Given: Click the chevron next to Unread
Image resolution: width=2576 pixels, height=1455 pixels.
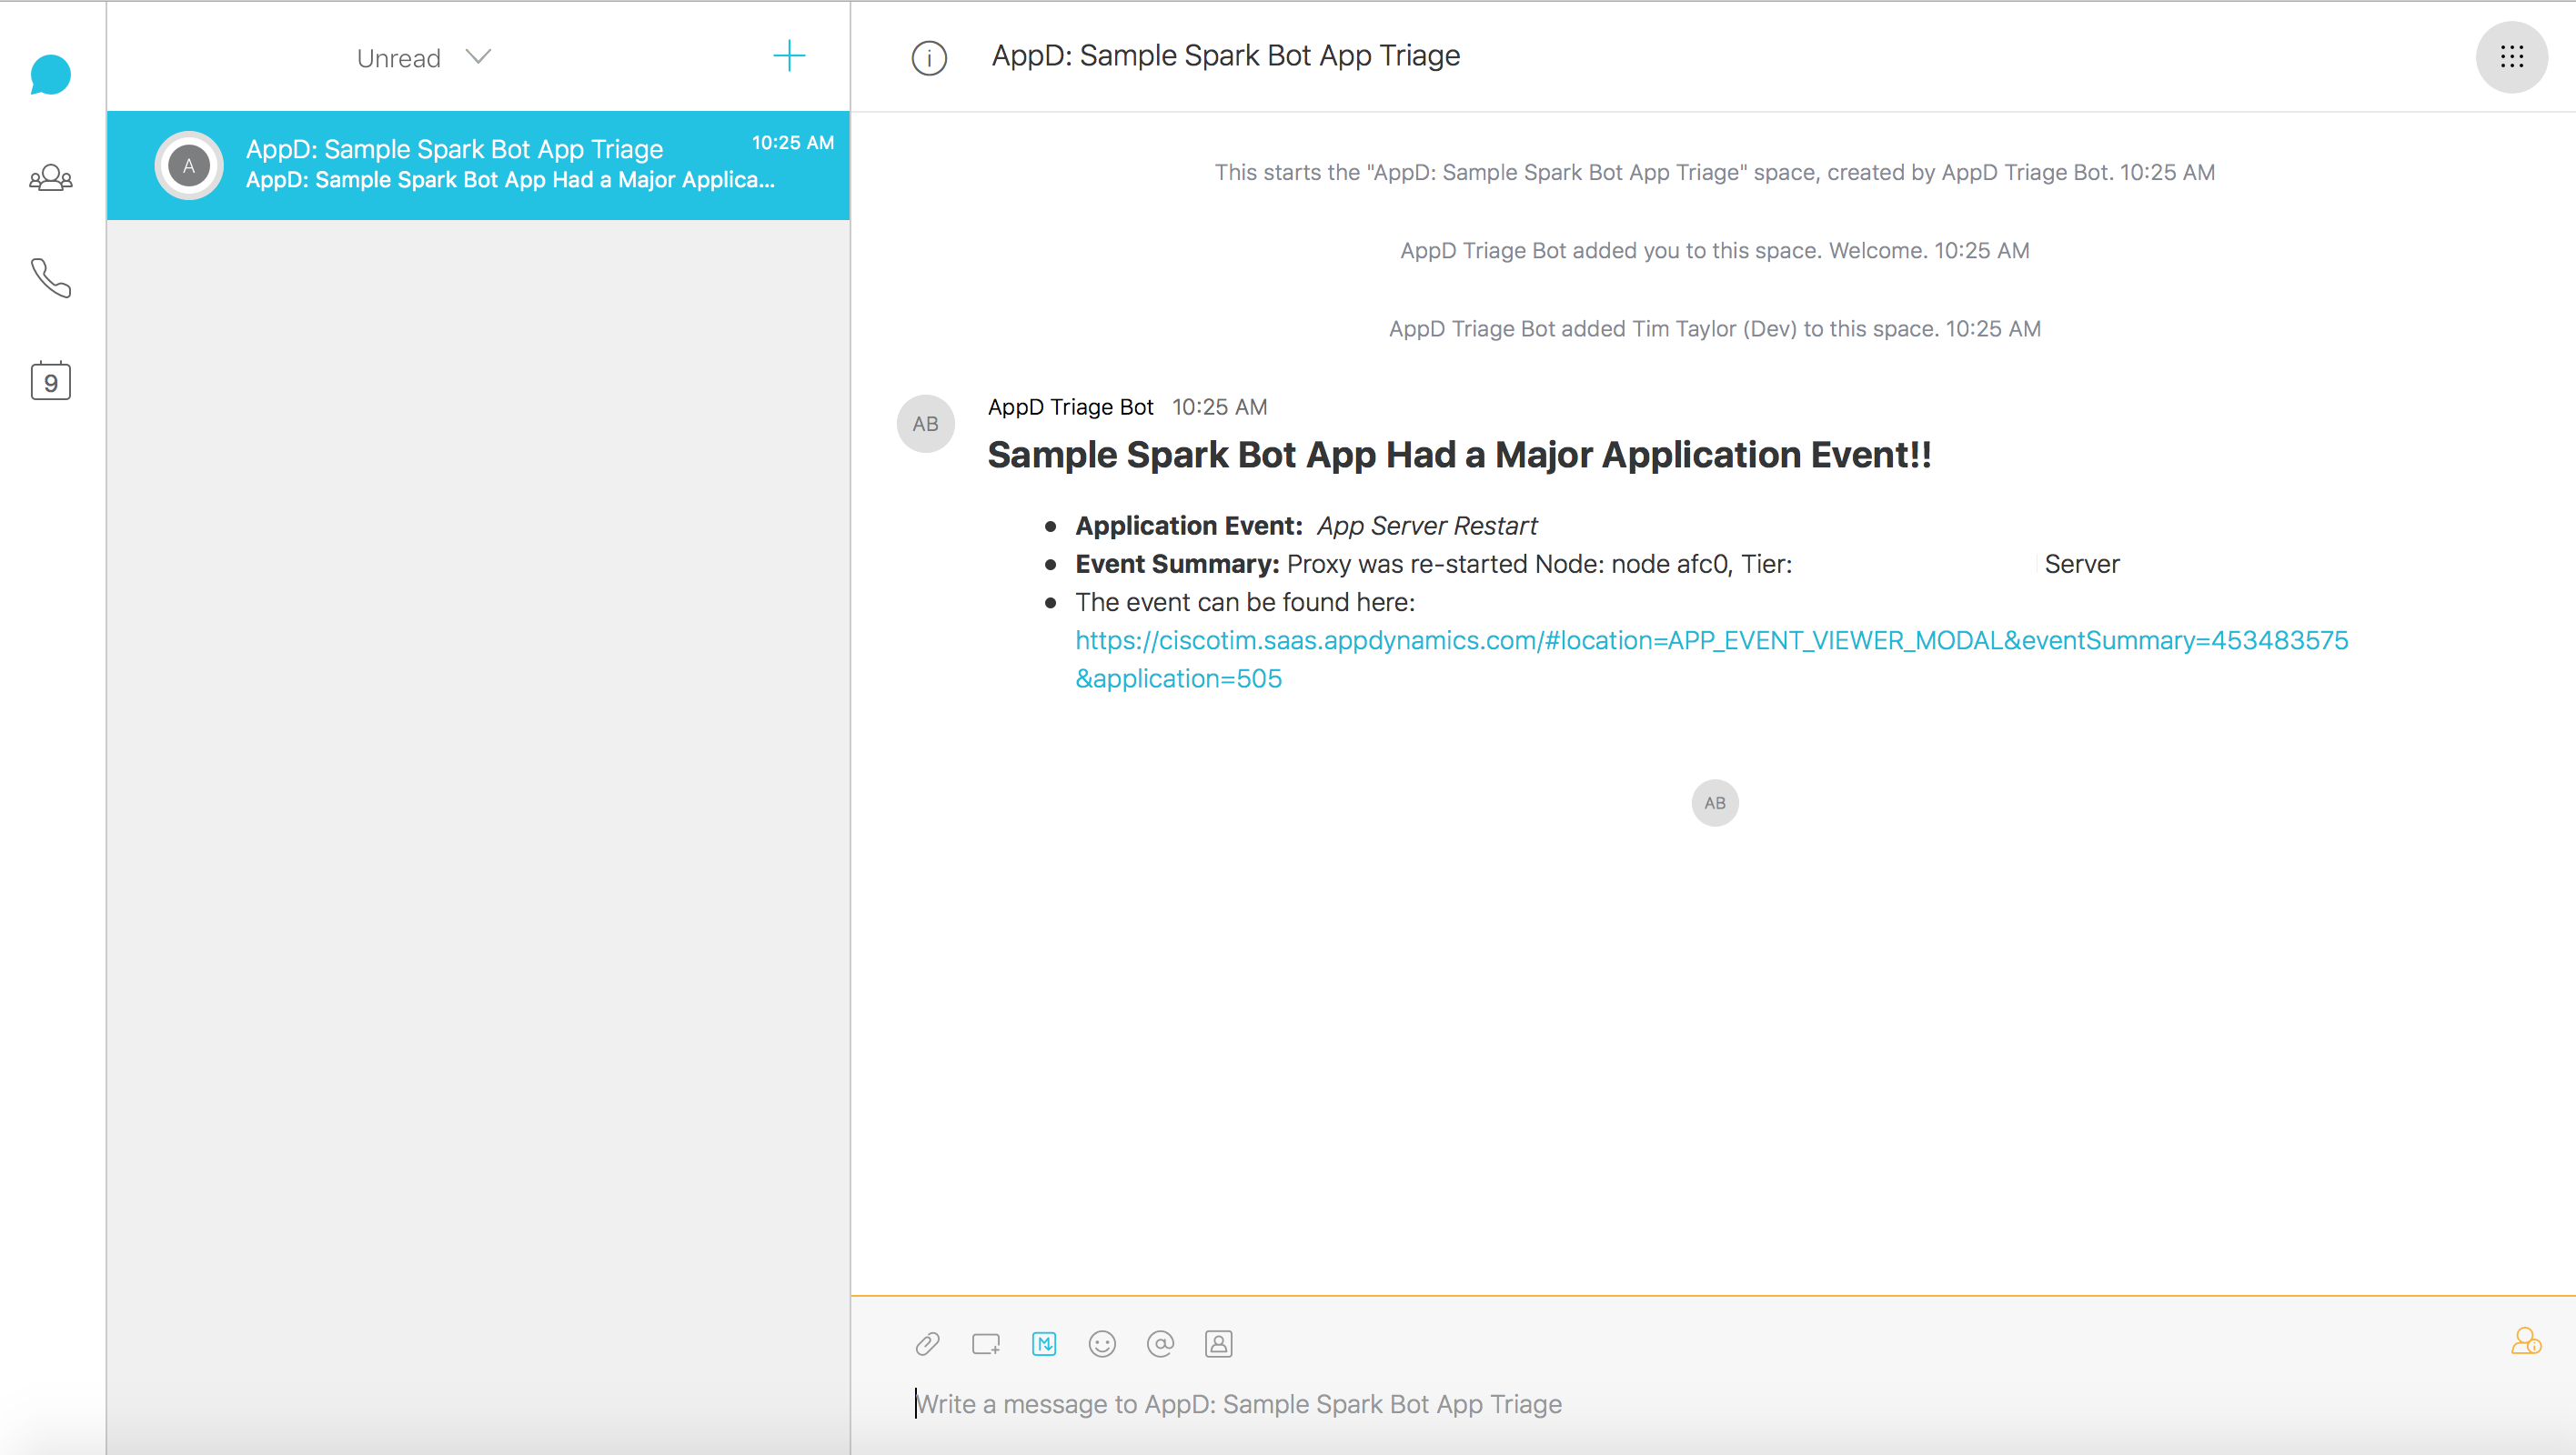Looking at the screenshot, I should pos(479,57).
